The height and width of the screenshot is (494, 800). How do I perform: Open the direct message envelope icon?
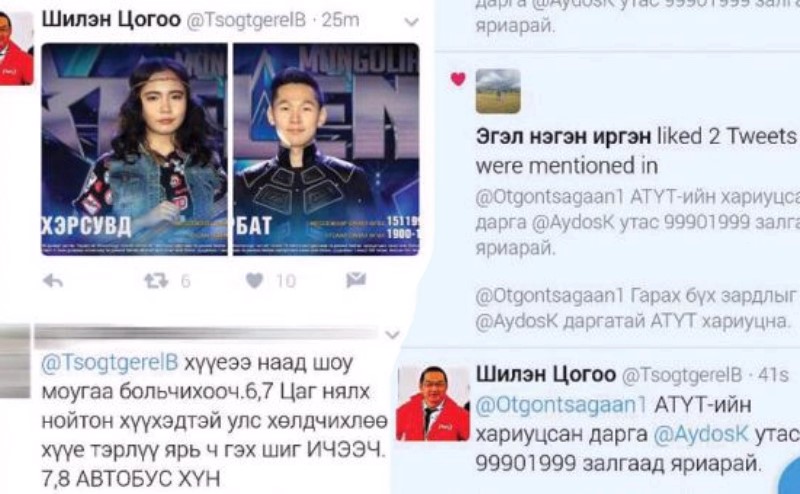tap(356, 280)
